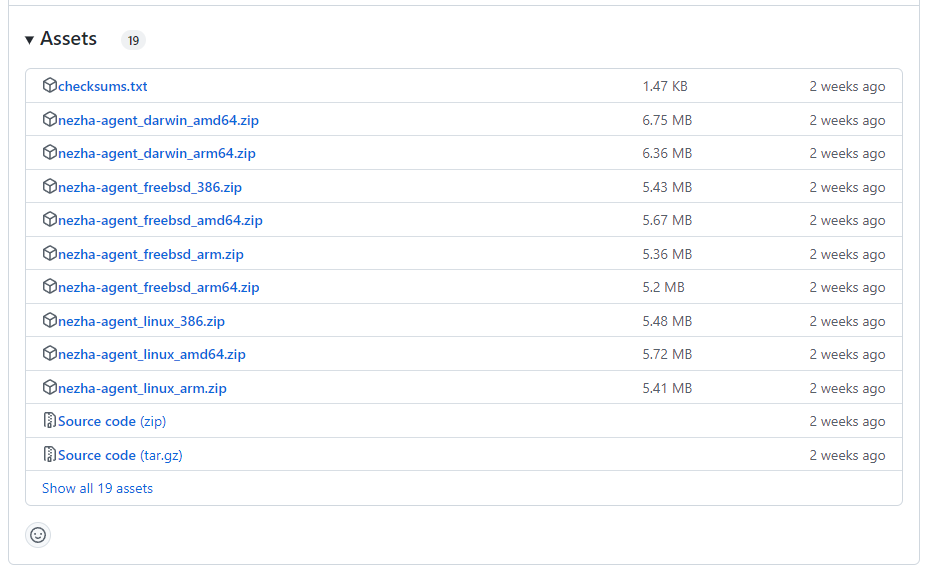Click package icon beside nezha-agent_linux_386.zip
The height and width of the screenshot is (576, 926).
click(x=50, y=320)
